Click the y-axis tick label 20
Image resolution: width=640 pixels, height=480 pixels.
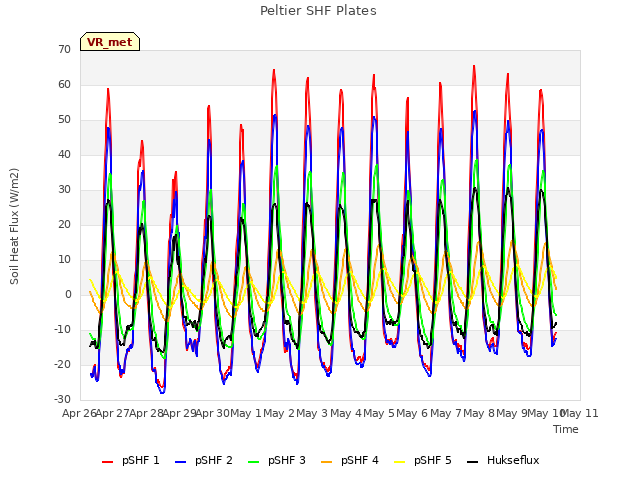pos(64,224)
